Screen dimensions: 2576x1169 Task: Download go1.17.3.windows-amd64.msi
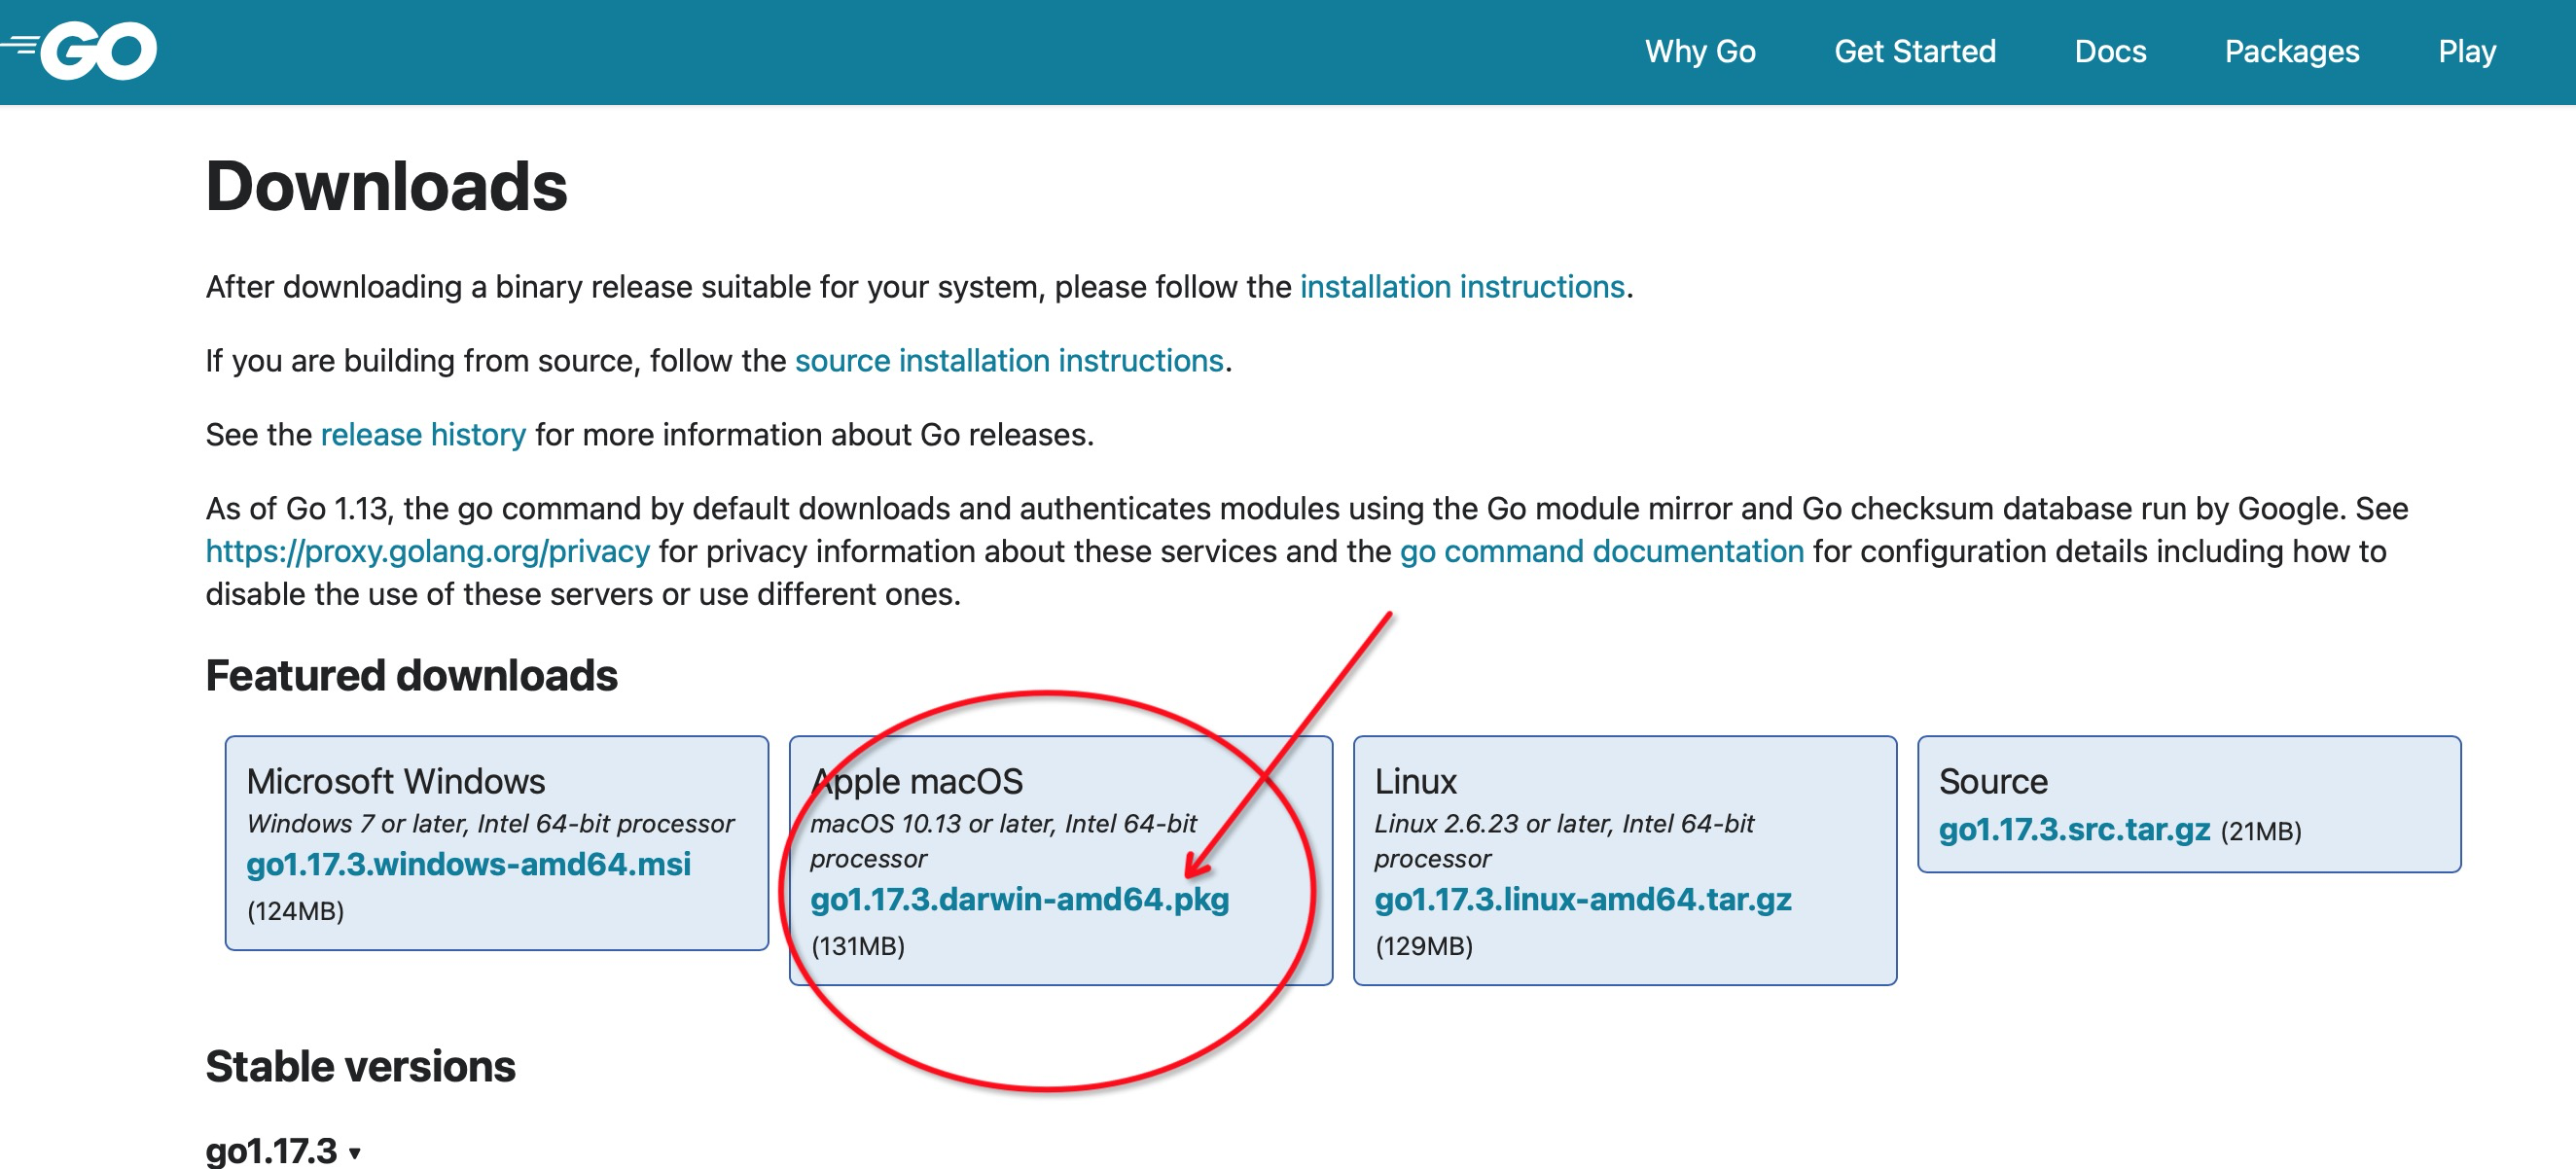point(468,864)
